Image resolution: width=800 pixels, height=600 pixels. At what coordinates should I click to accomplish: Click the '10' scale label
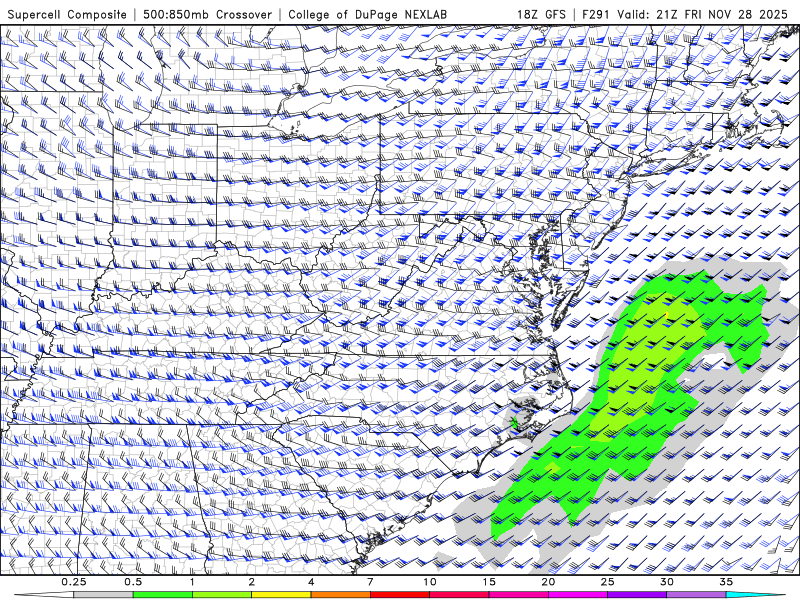430,582
